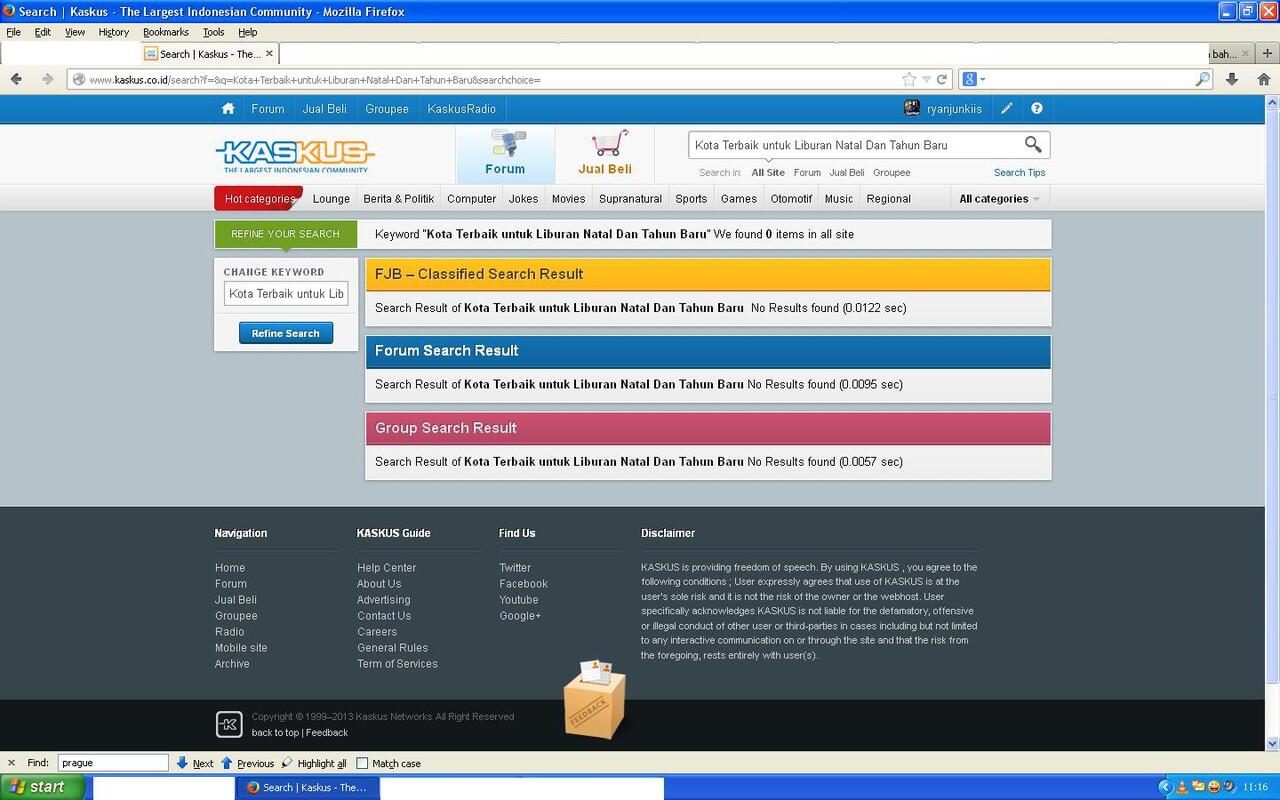Toggle Match case checkbox
Viewport: 1280px width, 800px height.
(x=362, y=763)
